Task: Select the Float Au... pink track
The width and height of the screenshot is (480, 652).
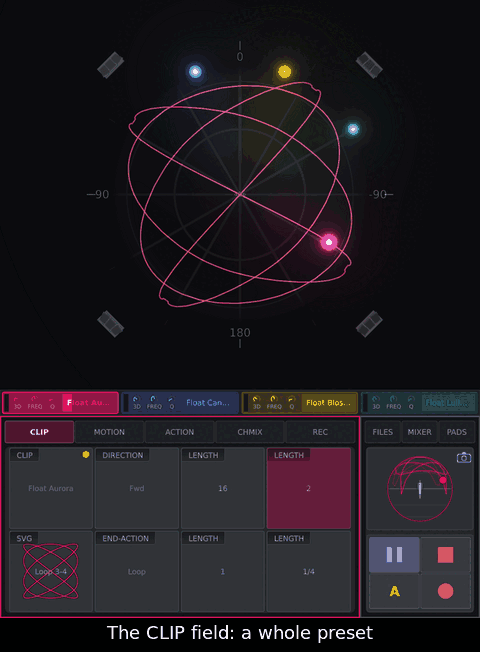Action: [x=60, y=403]
